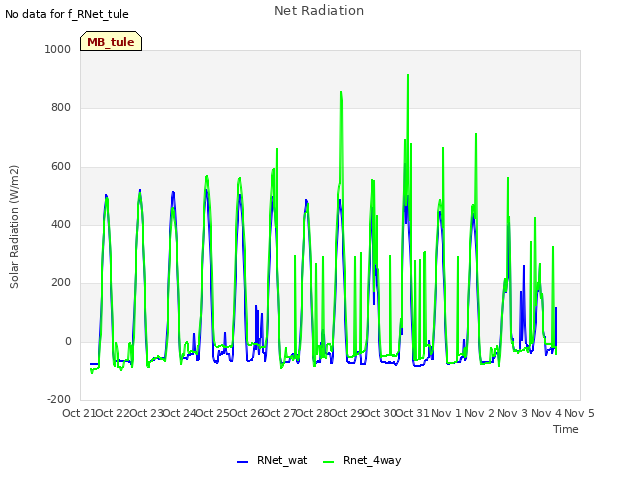Toggle the Rnet_4way legend entry
640x480 pixels.
point(362,461)
